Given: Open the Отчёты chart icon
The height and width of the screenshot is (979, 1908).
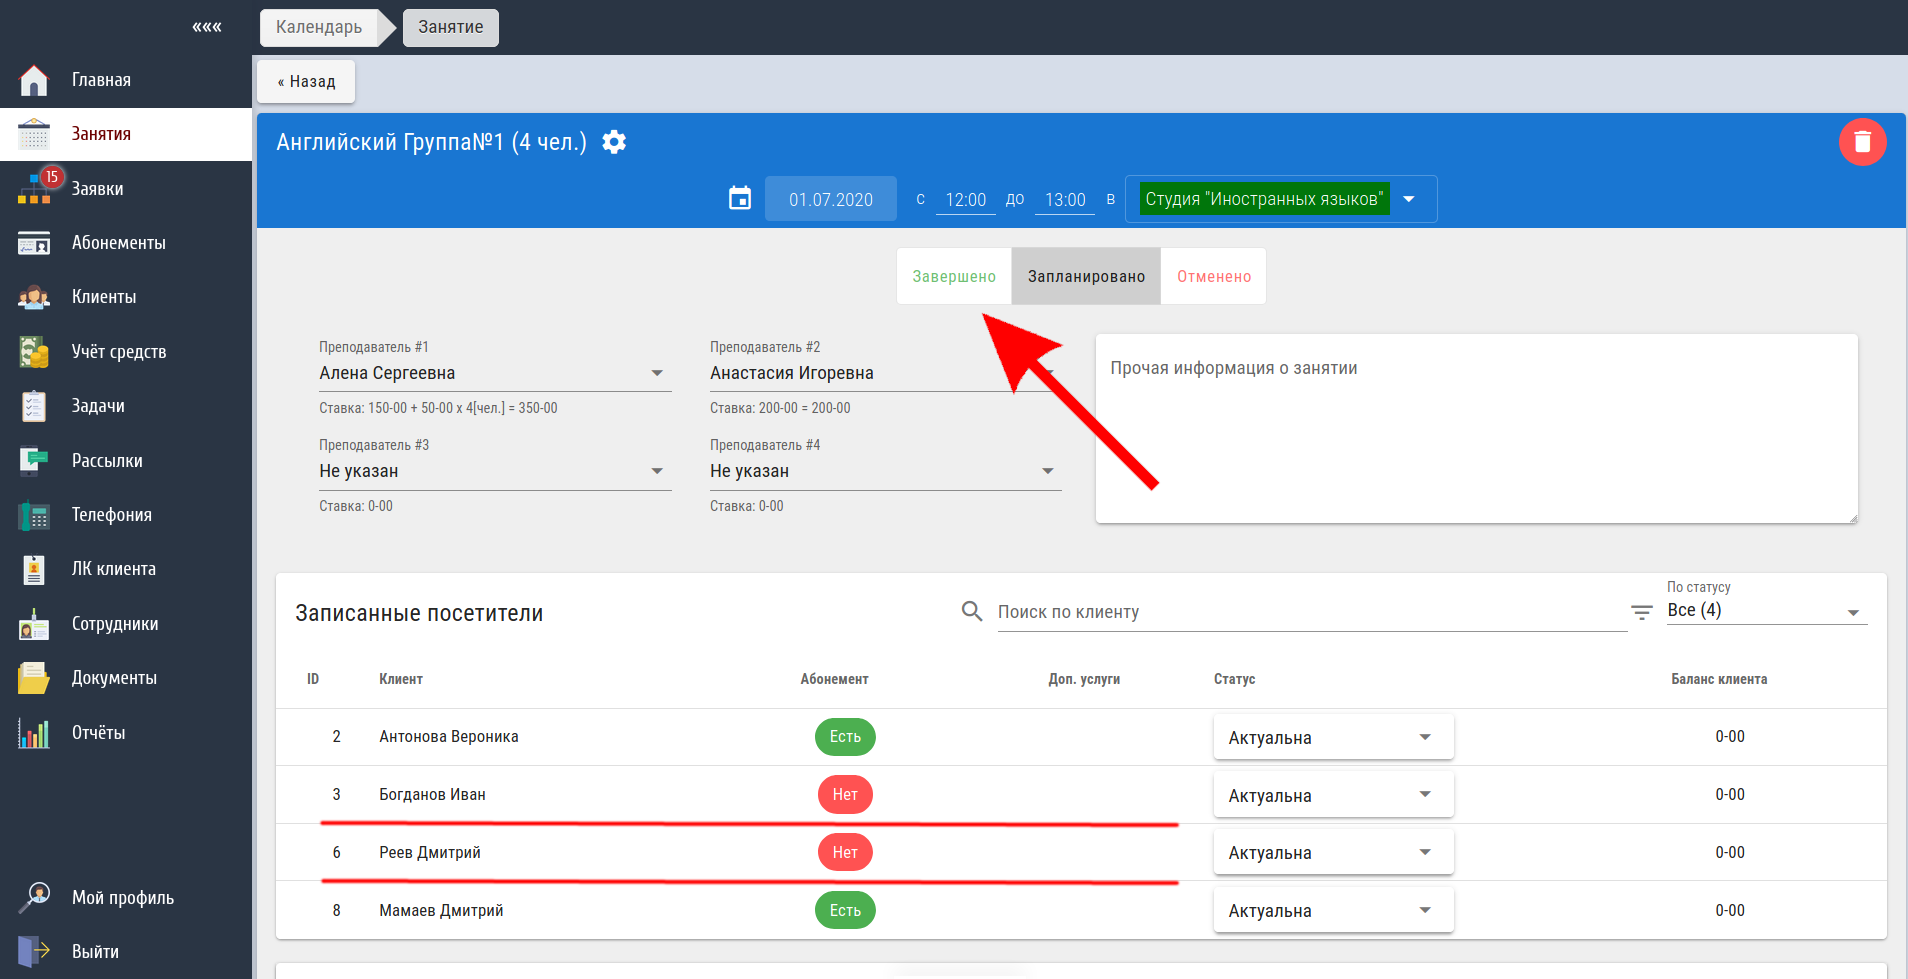Looking at the screenshot, I should click(x=34, y=733).
